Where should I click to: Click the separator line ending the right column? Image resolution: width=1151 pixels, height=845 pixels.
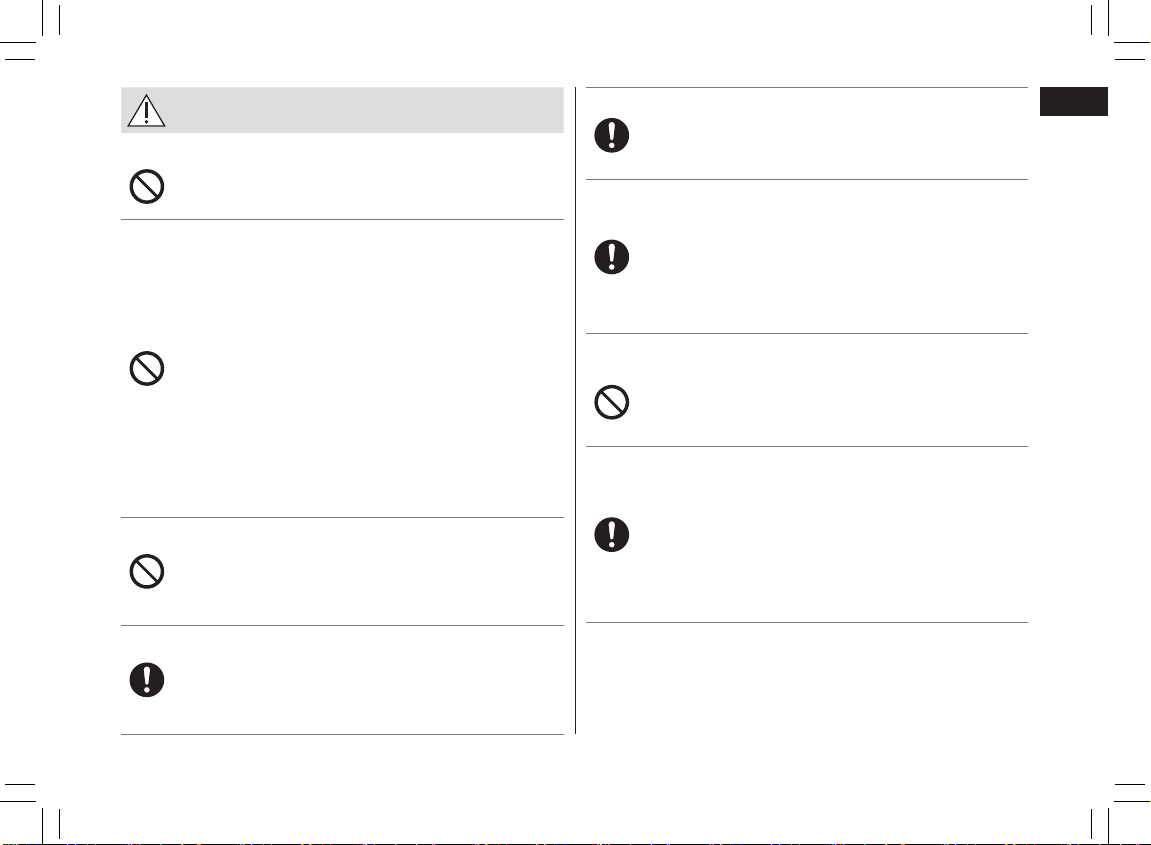tap(807, 623)
